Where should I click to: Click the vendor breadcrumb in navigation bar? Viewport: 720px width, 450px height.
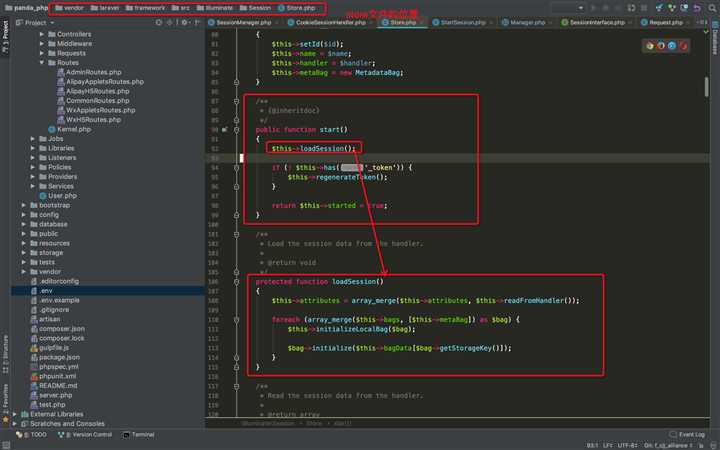click(69, 8)
